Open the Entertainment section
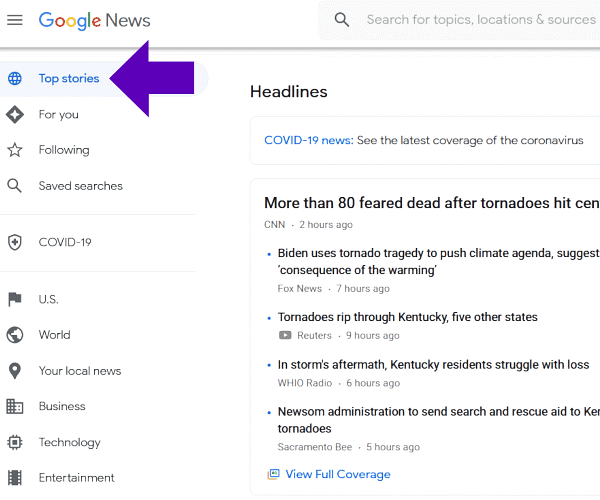Screen dimensions: 600x500 [76, 478]
